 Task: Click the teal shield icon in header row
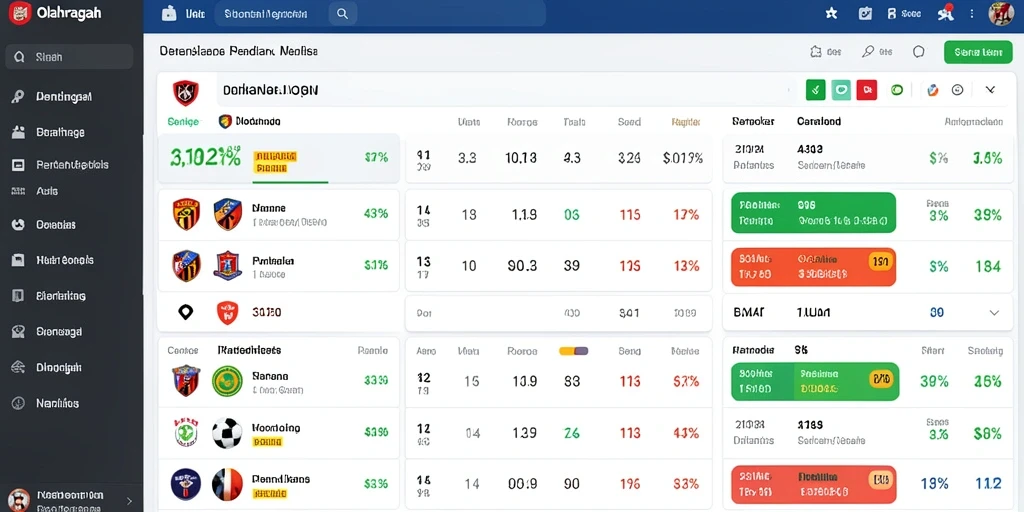coord(841,90)
